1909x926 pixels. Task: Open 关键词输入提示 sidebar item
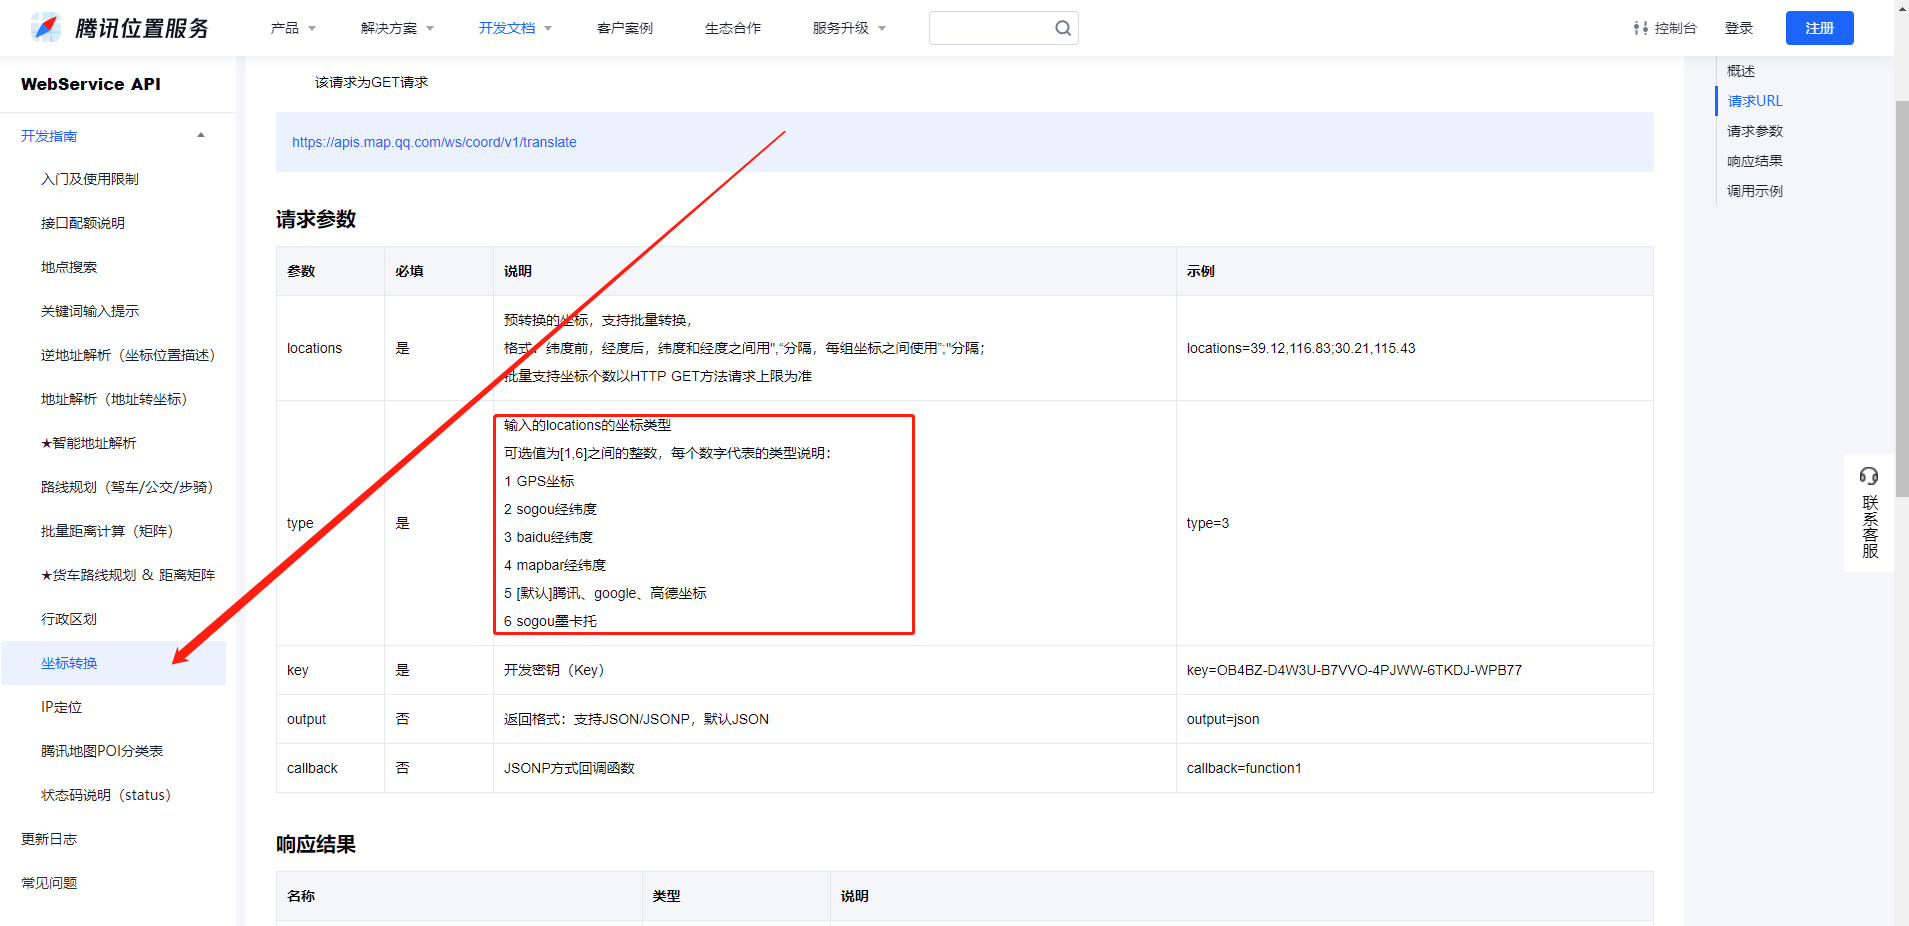click(90, 311)
